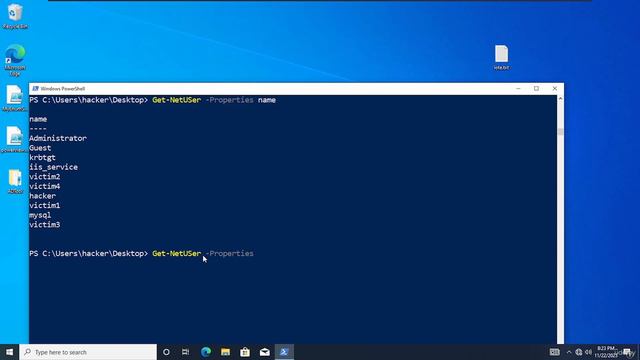Click the 'victim4' output line

[x=45, y=186]
